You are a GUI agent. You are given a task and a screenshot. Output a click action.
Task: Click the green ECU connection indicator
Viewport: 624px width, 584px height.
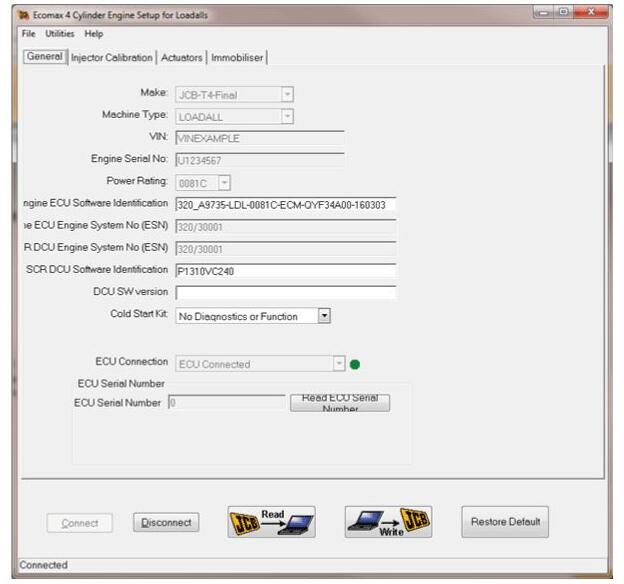tap(355, 364)
